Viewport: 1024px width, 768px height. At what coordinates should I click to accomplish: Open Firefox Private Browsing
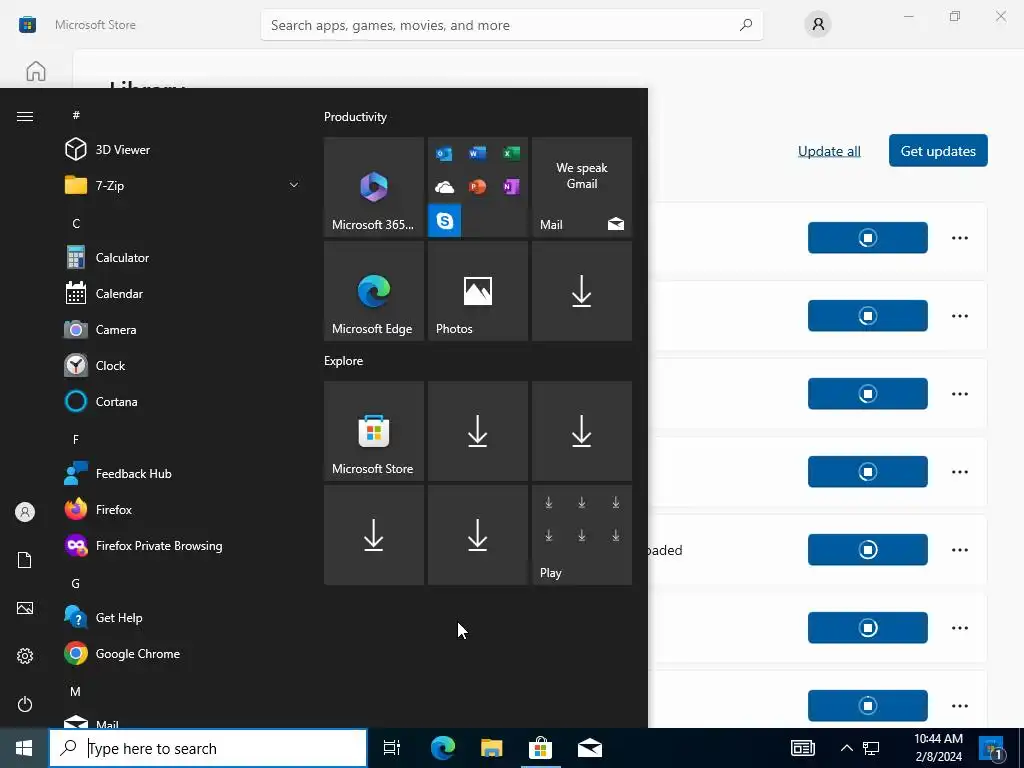pos(180,546)
